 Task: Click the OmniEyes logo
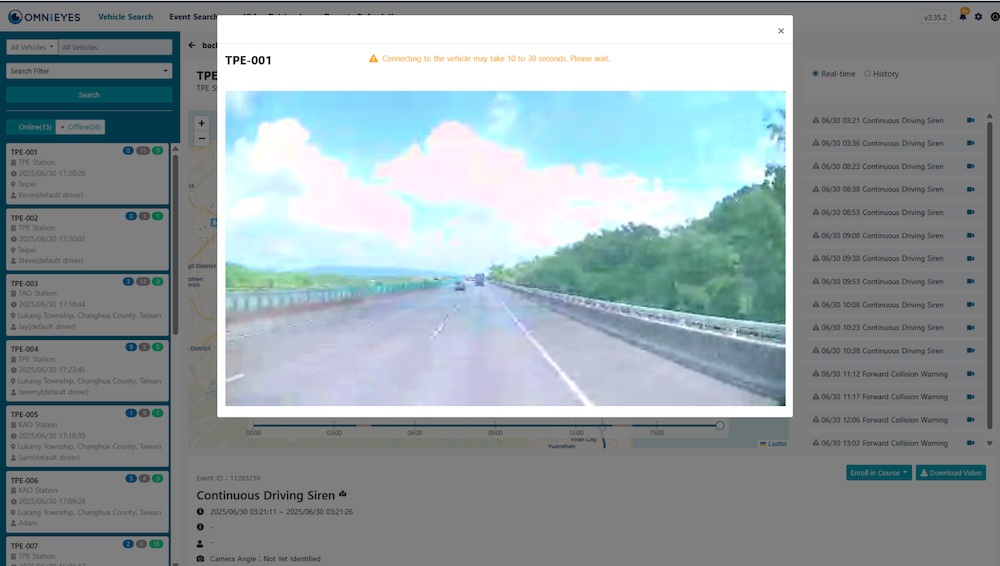(x=44, y=17)
